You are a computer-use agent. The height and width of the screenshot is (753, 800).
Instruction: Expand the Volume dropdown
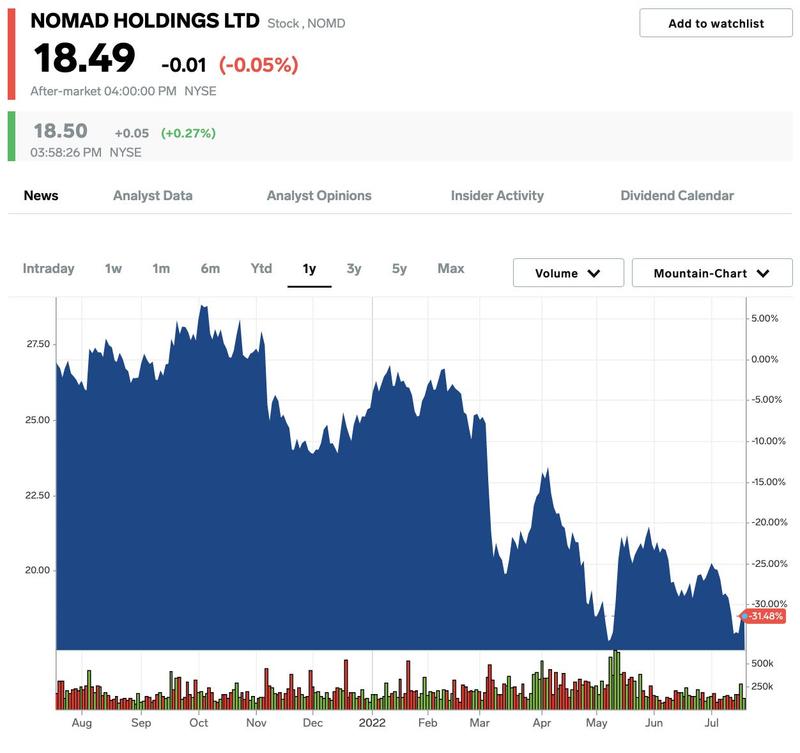pos(568,273)
